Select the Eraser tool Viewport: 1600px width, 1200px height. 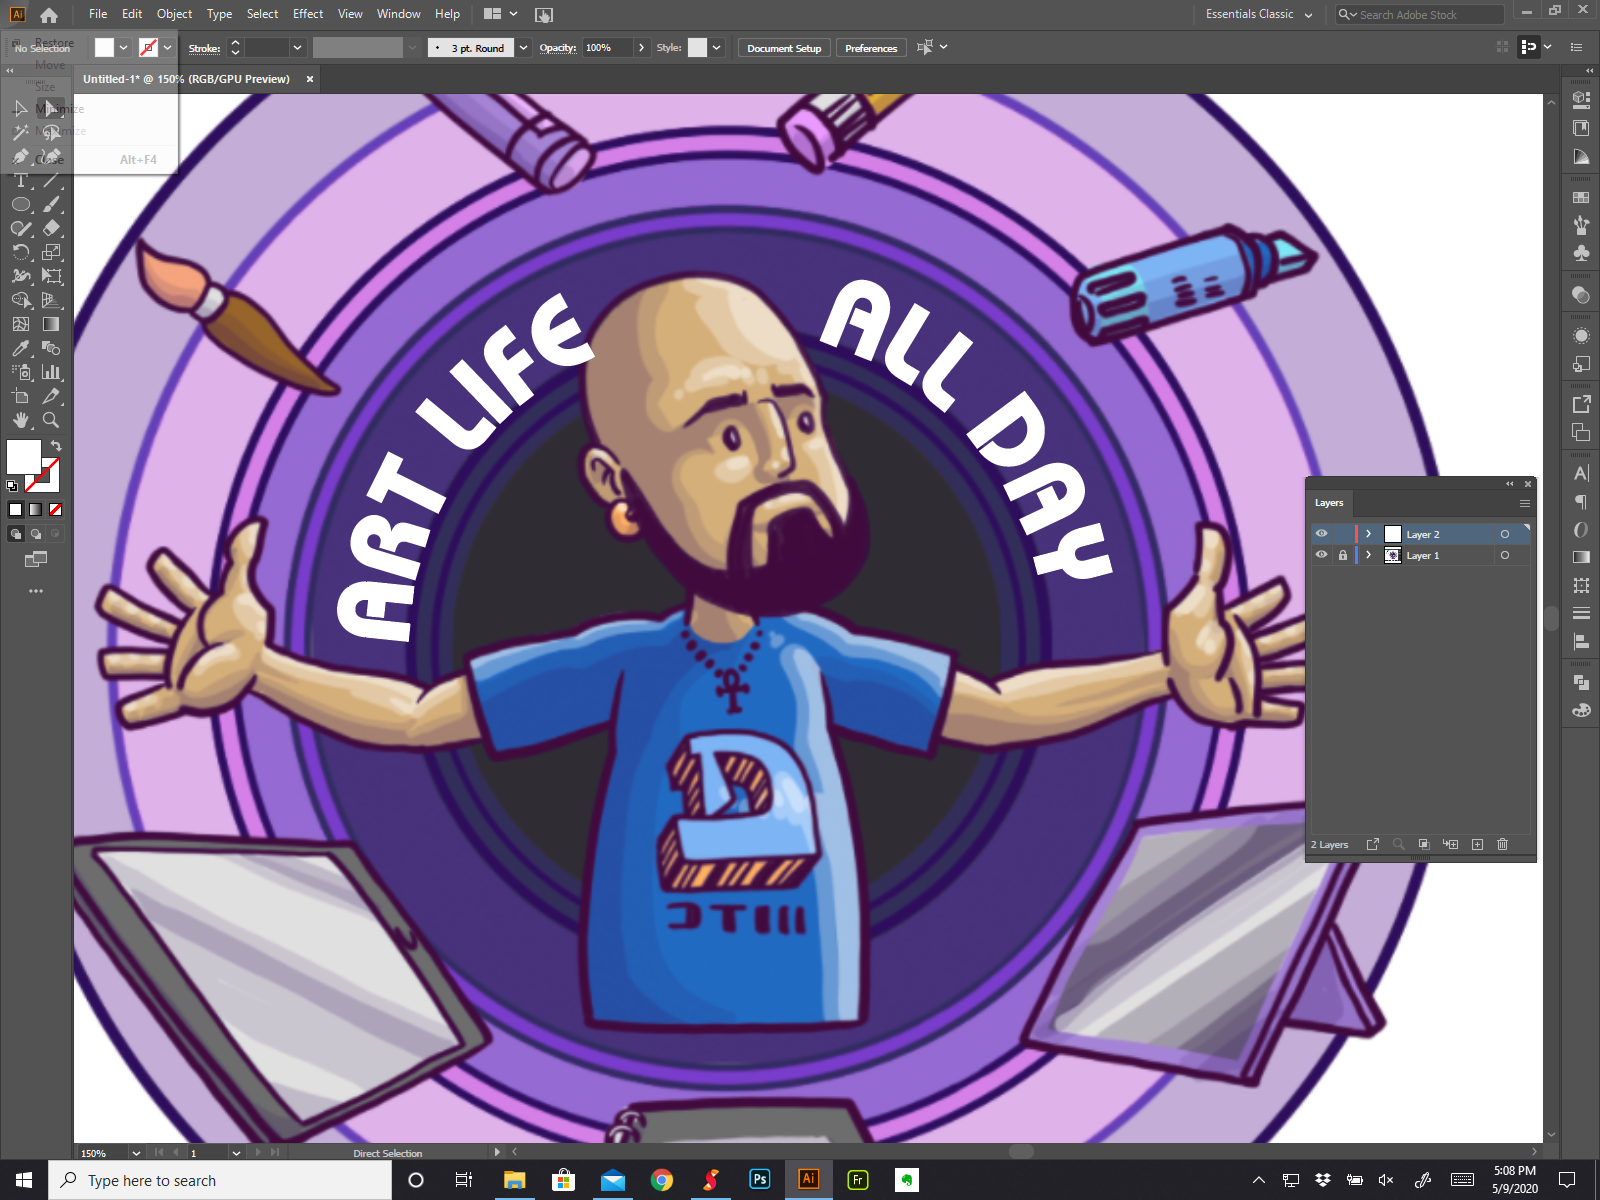click(52, 228)
